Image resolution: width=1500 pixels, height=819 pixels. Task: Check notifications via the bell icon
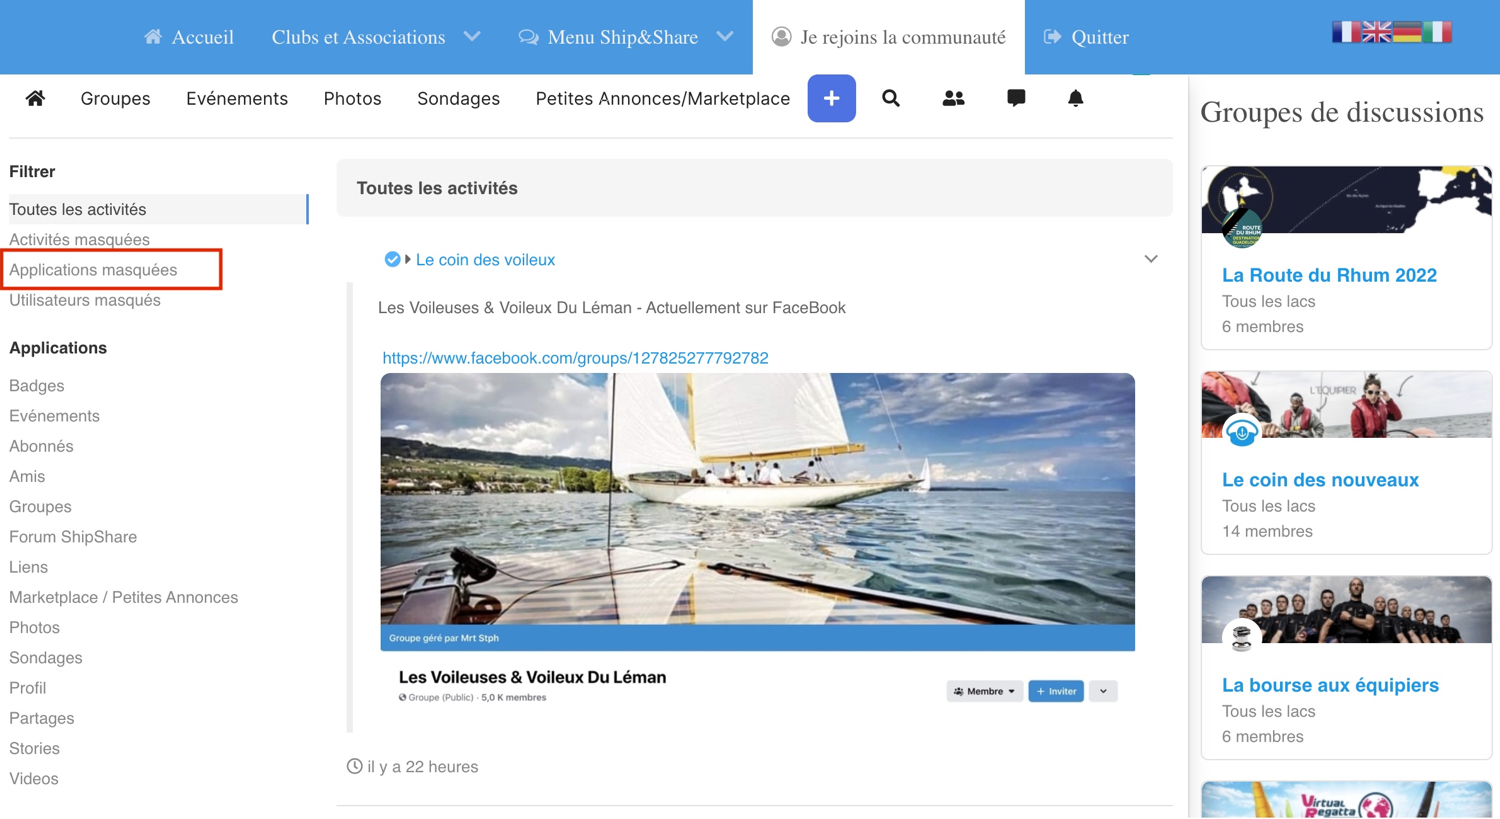1075,98
